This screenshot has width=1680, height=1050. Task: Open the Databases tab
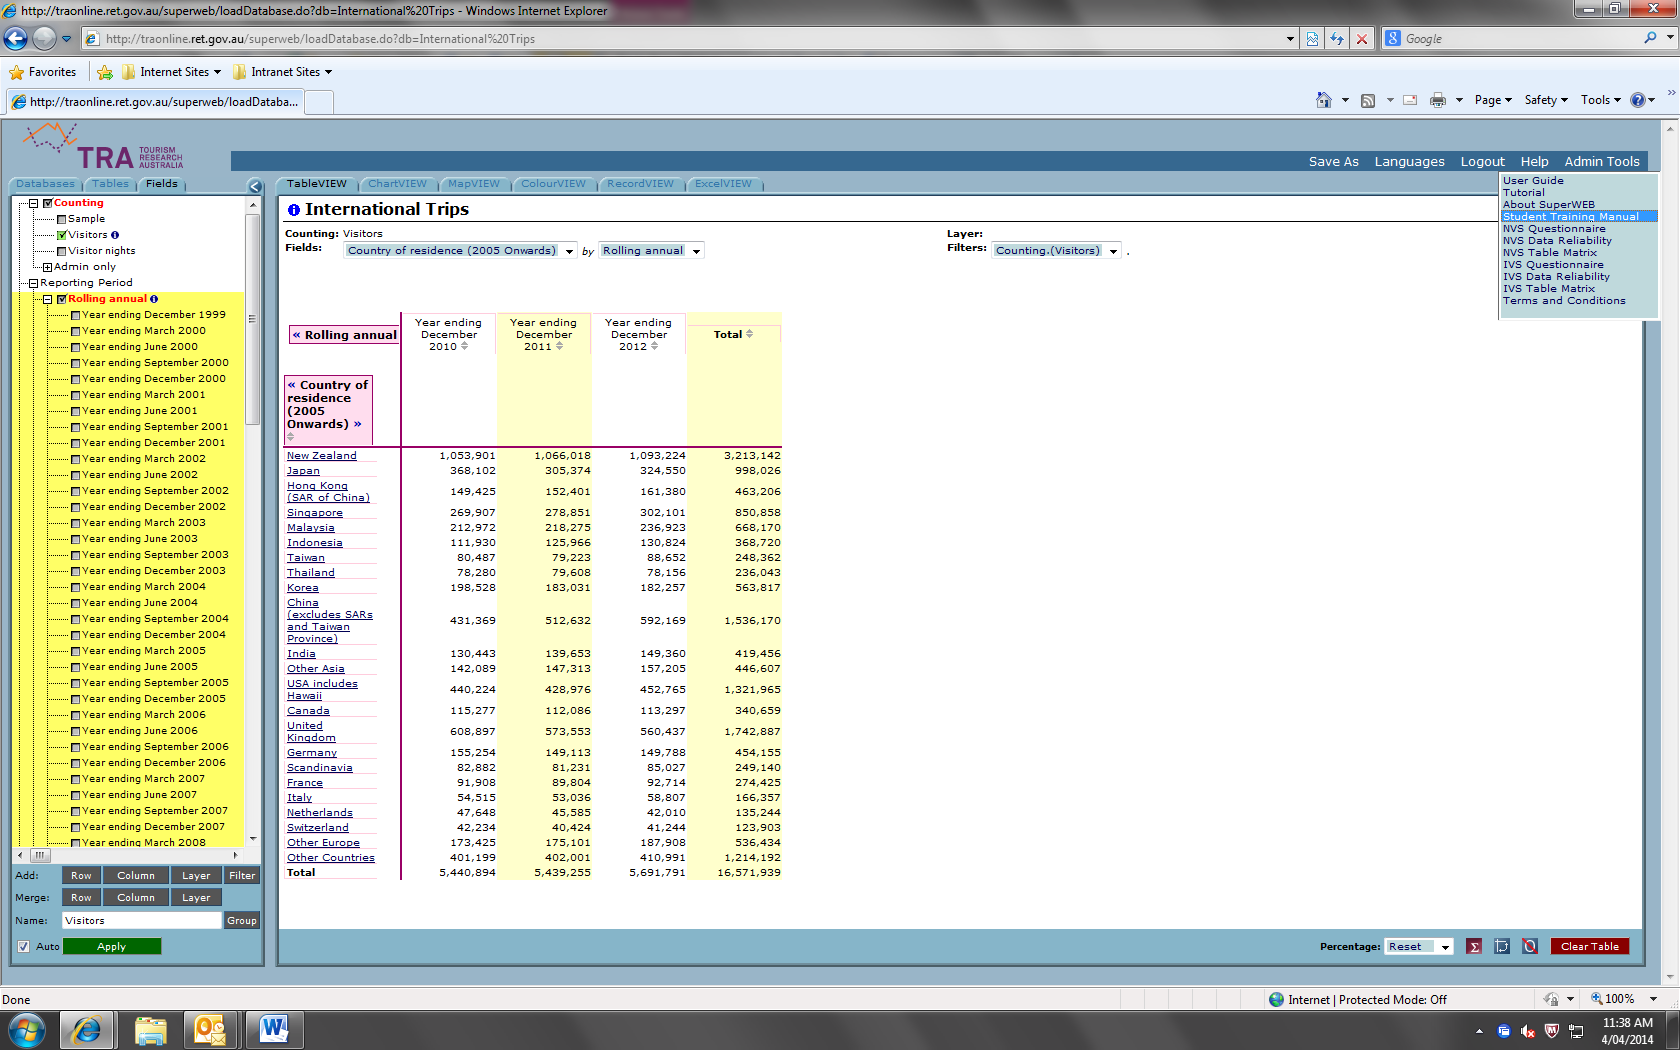coord(45,184)
